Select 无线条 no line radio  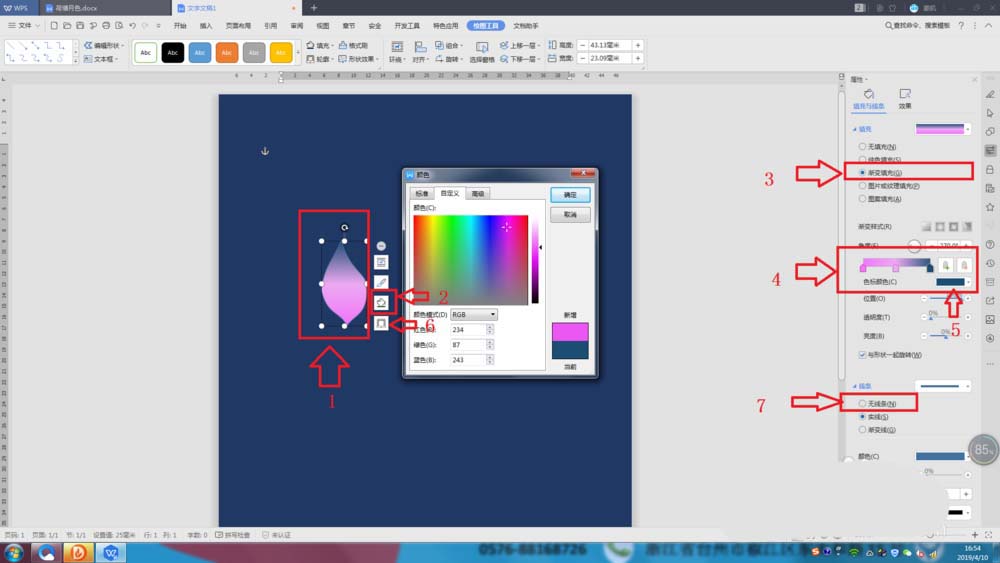pyautogui.click(x=862, y=404)
